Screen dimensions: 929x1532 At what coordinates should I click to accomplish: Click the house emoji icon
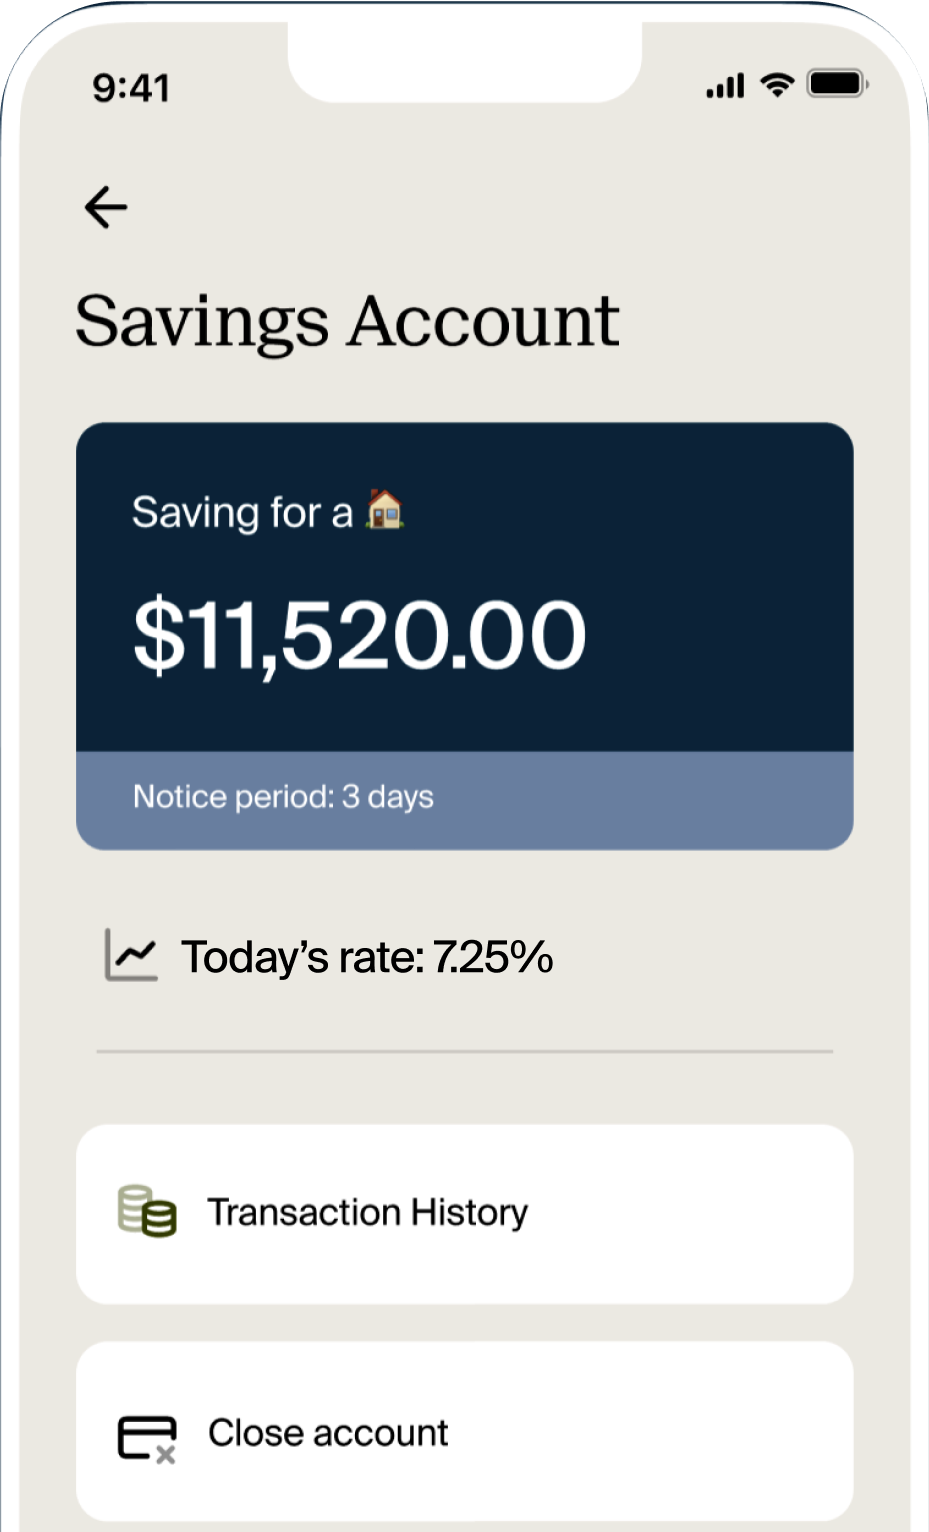385,510
